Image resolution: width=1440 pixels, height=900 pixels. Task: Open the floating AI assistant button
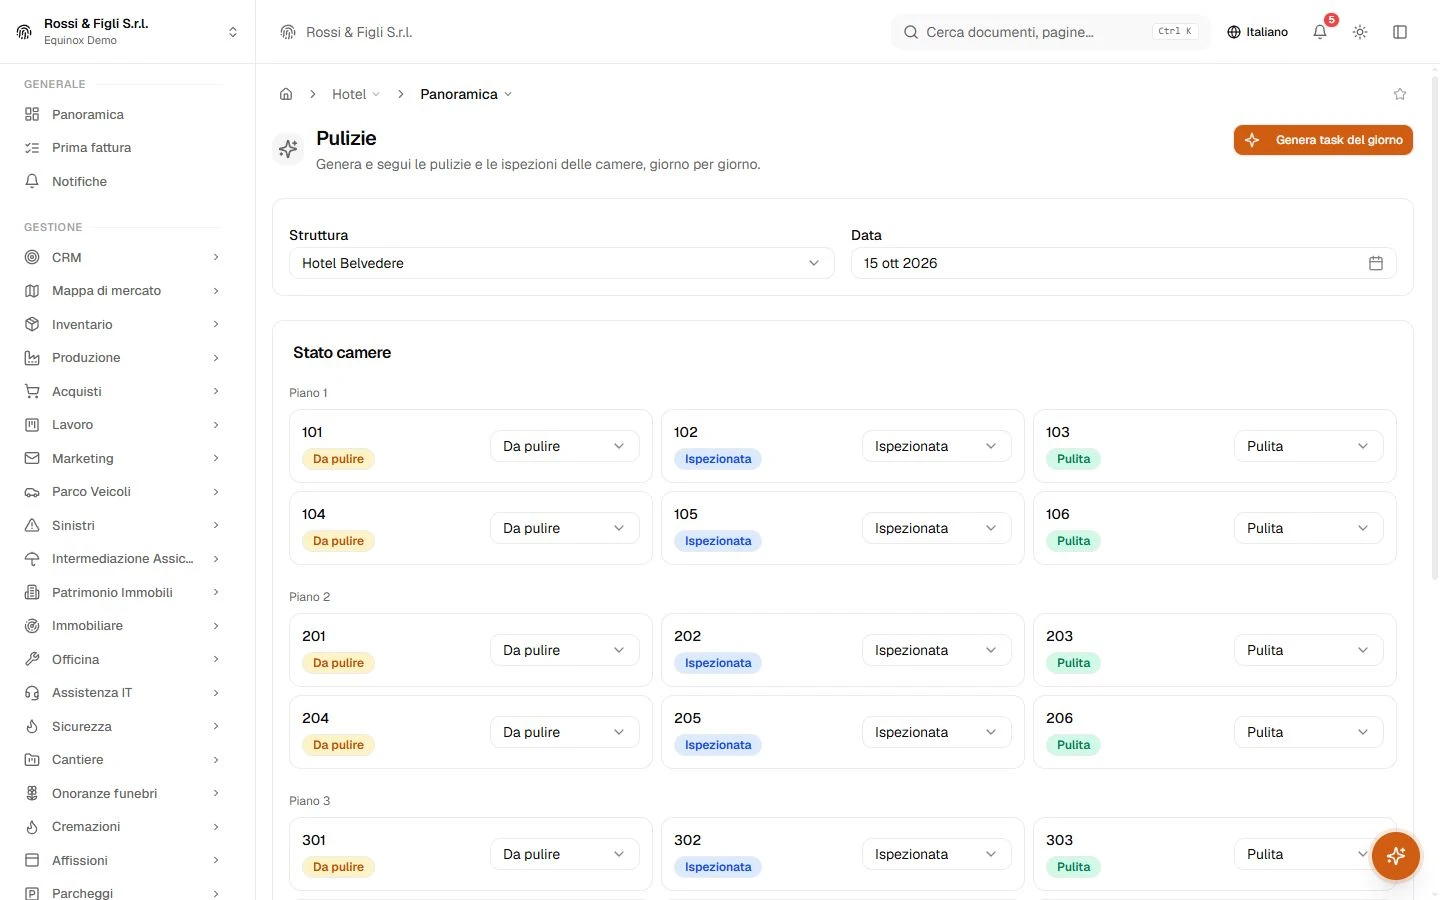[1396, 856]
